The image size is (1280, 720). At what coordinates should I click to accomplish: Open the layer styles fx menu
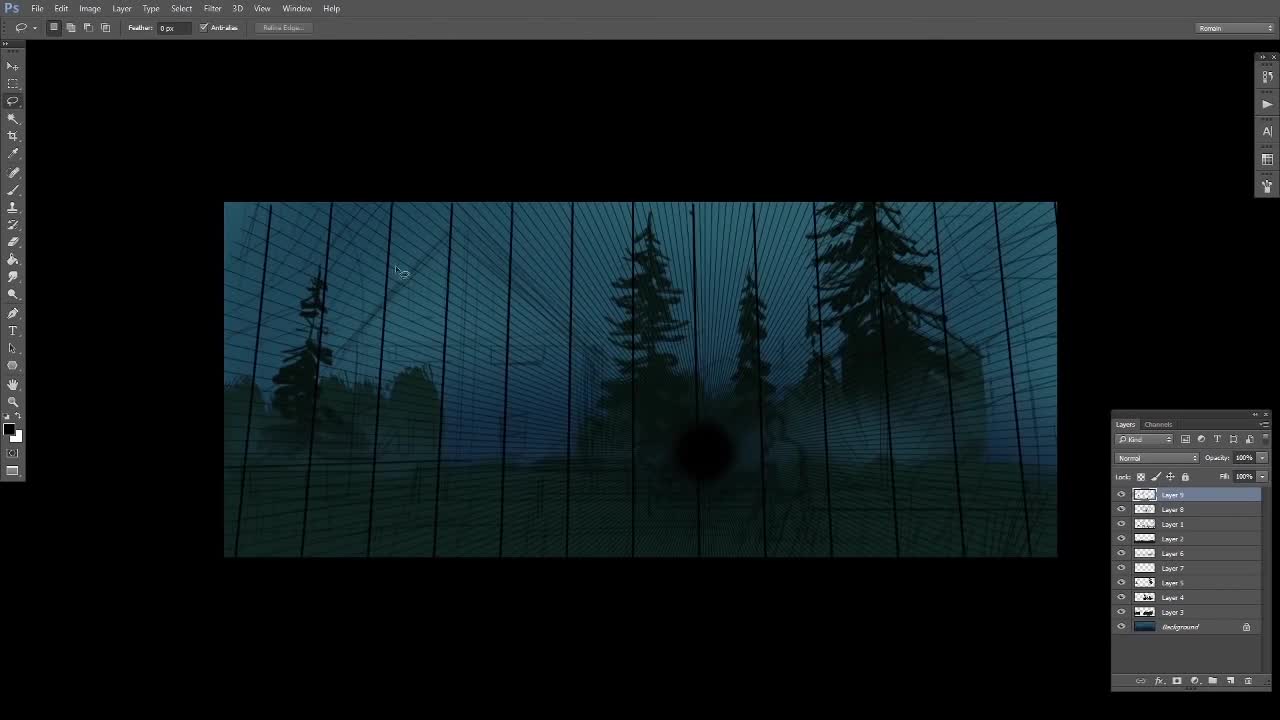[x=1160, y=681]
